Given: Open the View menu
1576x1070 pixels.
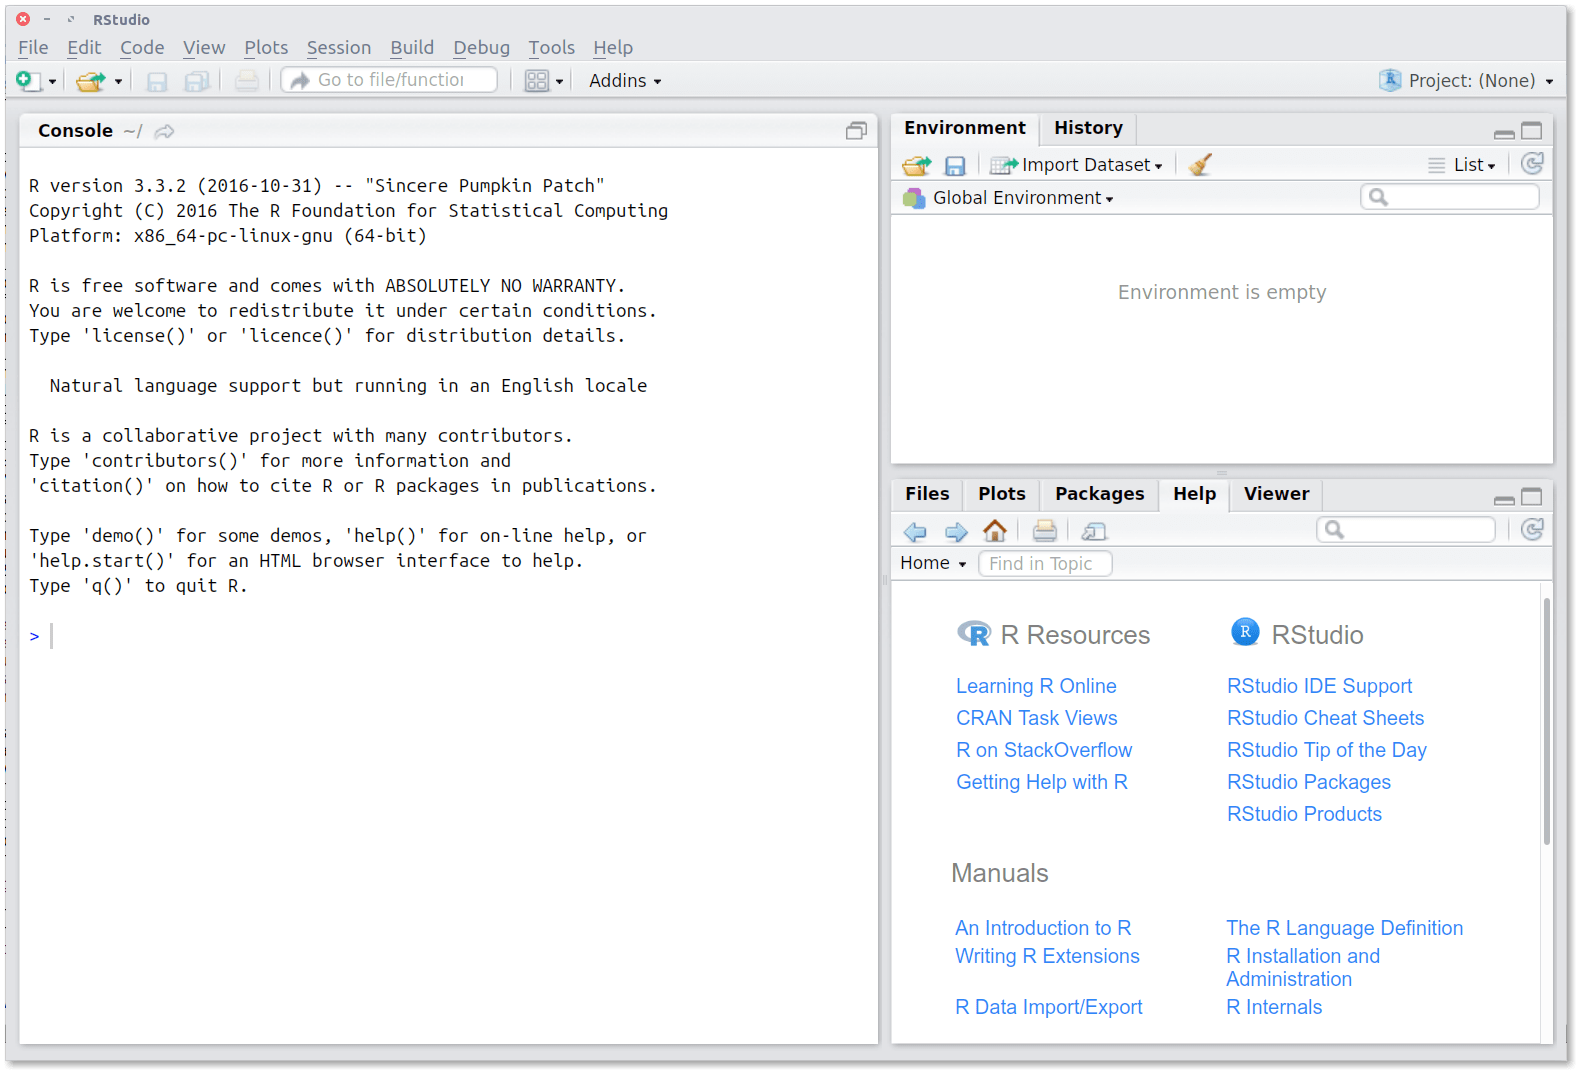Looking at the screenshot, I should pyautogui.click(x=204, y=47).
